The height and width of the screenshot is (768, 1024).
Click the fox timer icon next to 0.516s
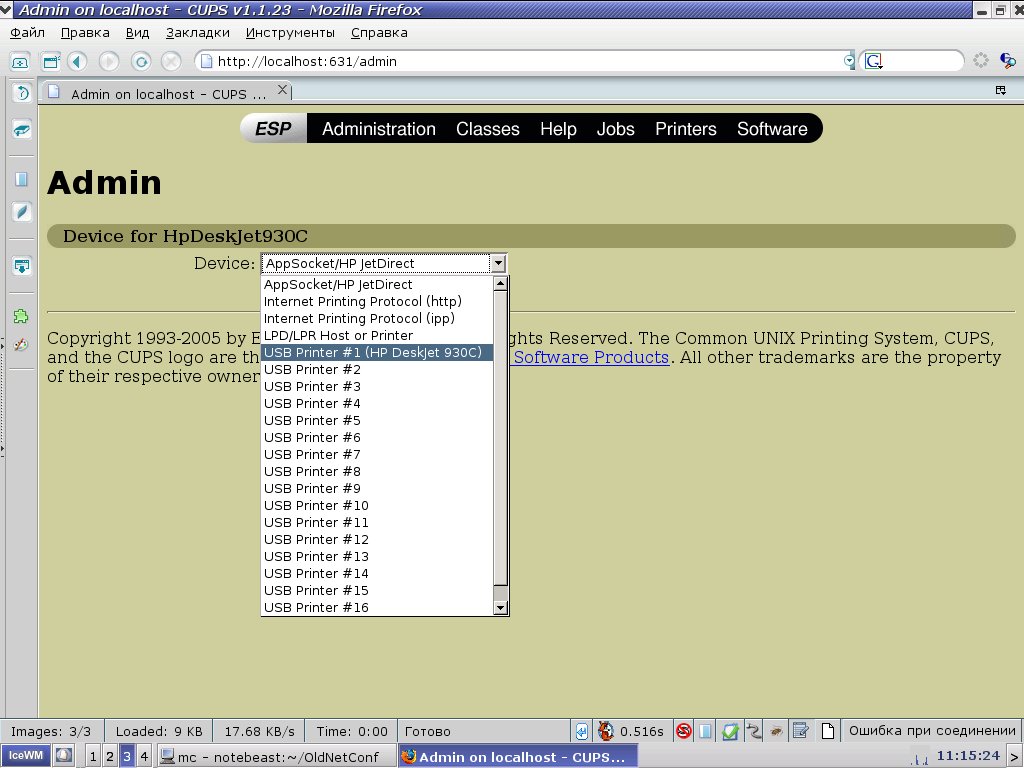(606, 731)
